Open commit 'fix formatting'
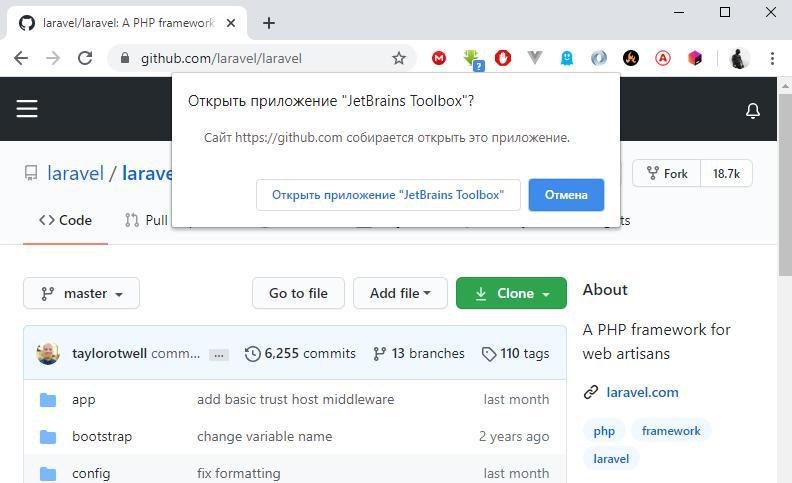 point(238,473)
